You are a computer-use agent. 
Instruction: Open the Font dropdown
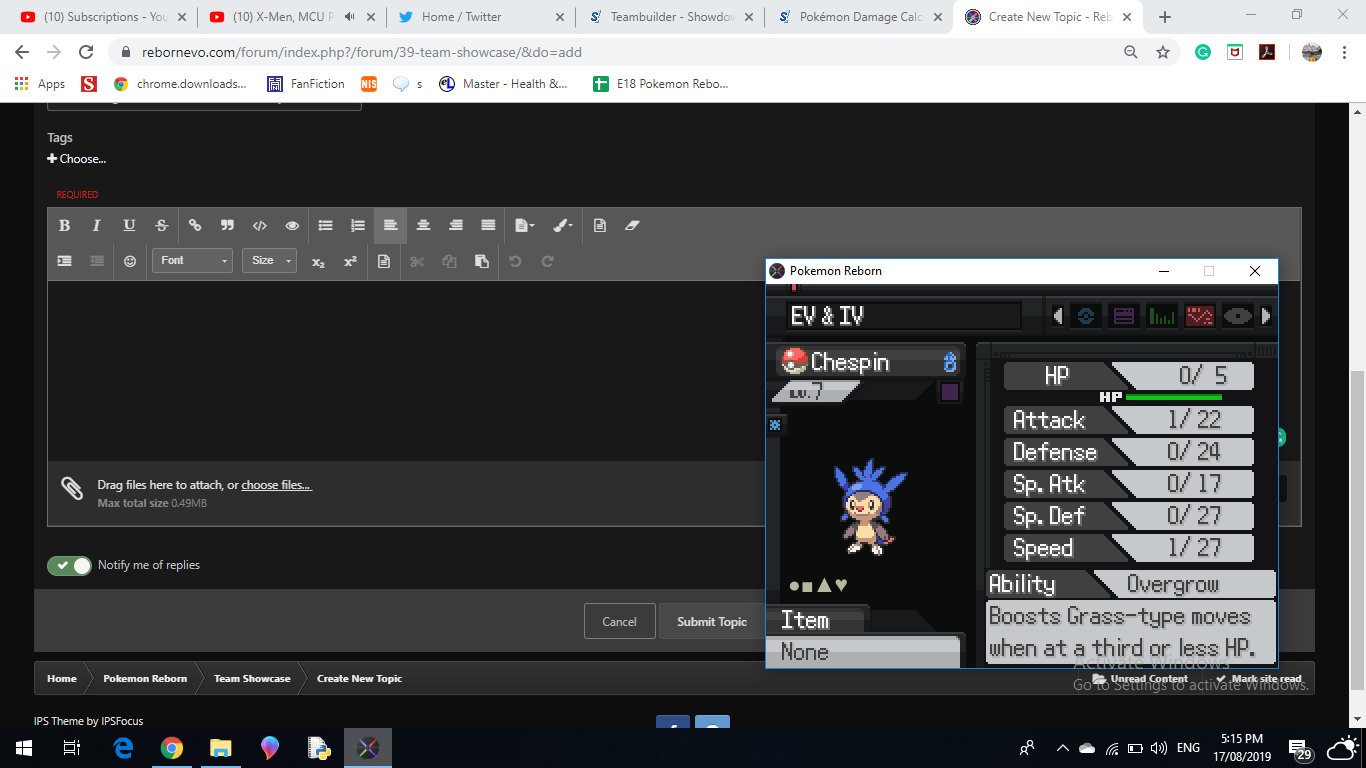click(x=192, y=260)
